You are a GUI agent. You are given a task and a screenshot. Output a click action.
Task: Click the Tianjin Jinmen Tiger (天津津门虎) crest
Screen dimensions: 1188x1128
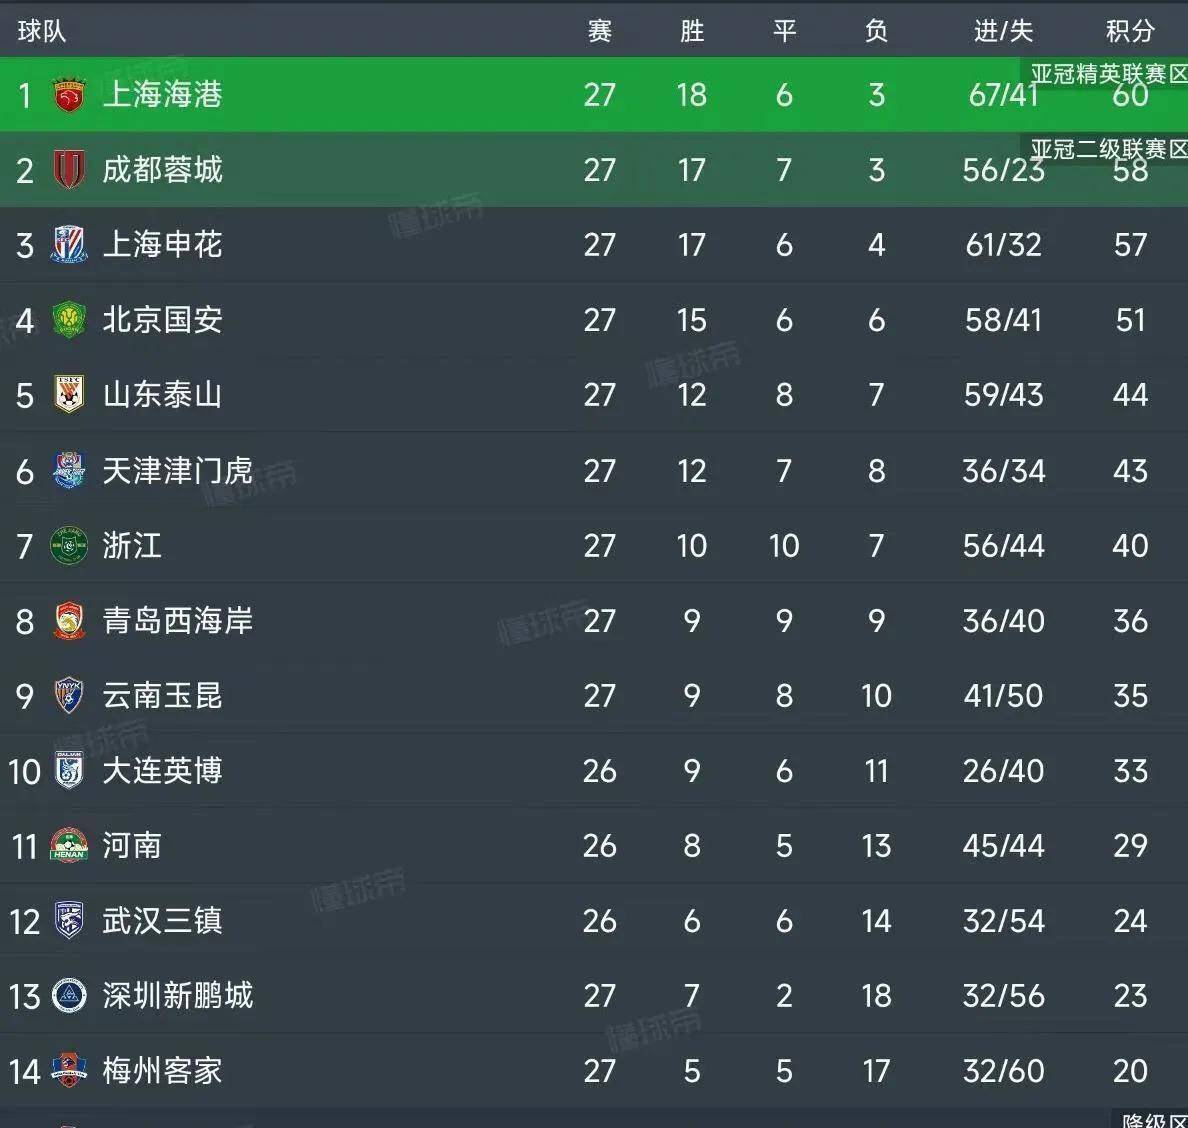point(69,470)
